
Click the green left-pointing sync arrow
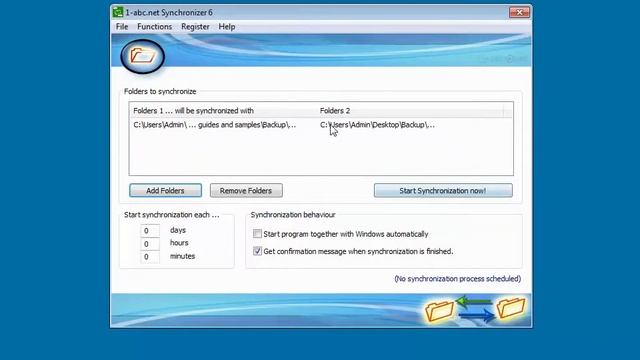tap(473, 302)
